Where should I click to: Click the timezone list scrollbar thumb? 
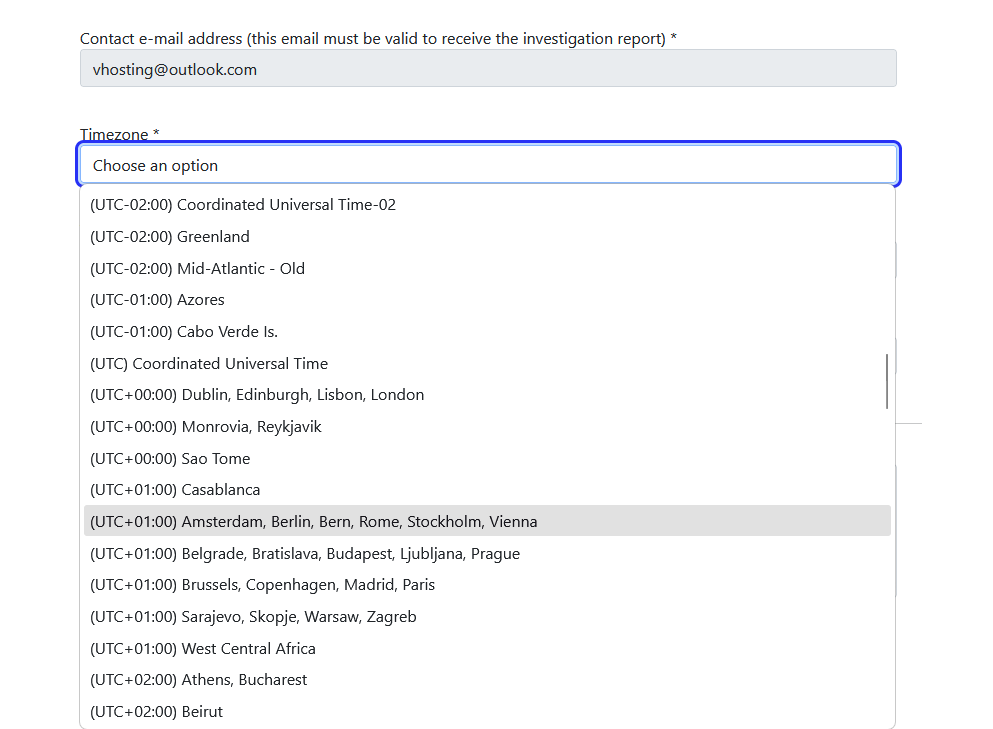click(887, 381)
